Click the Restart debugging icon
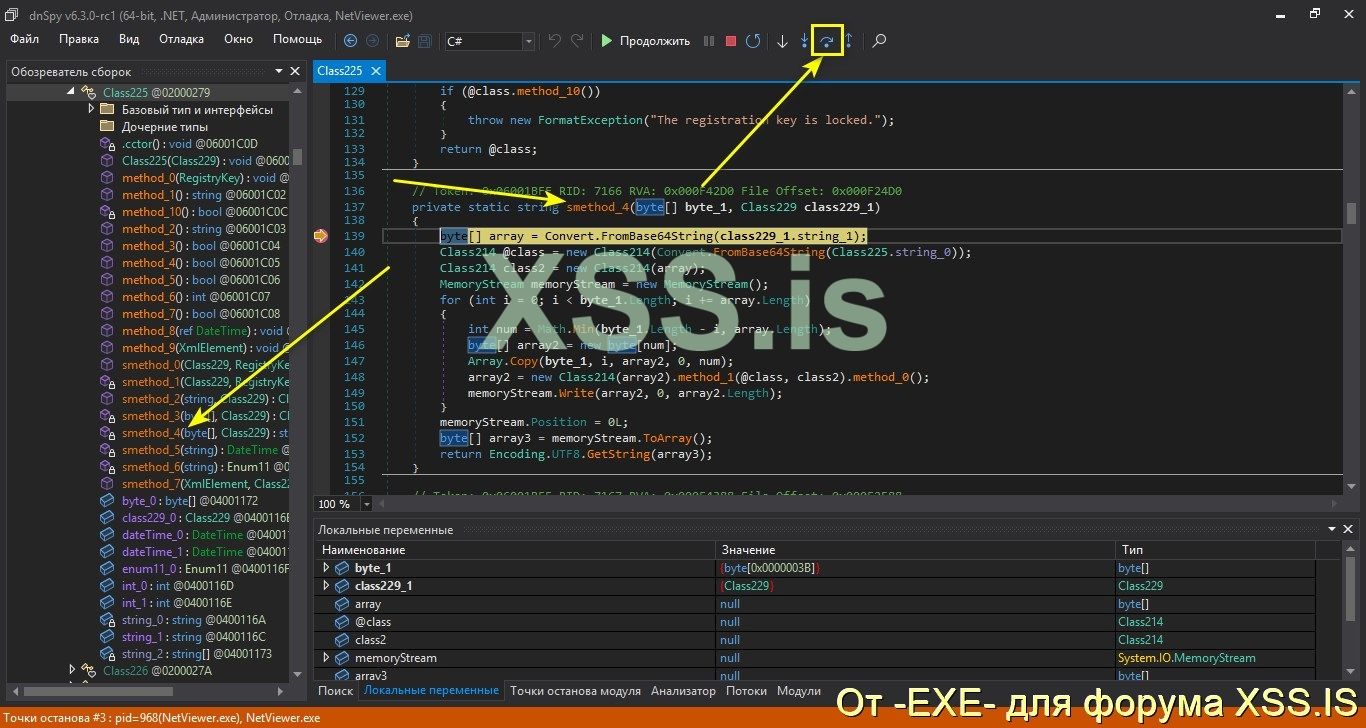 click(753, 41)
